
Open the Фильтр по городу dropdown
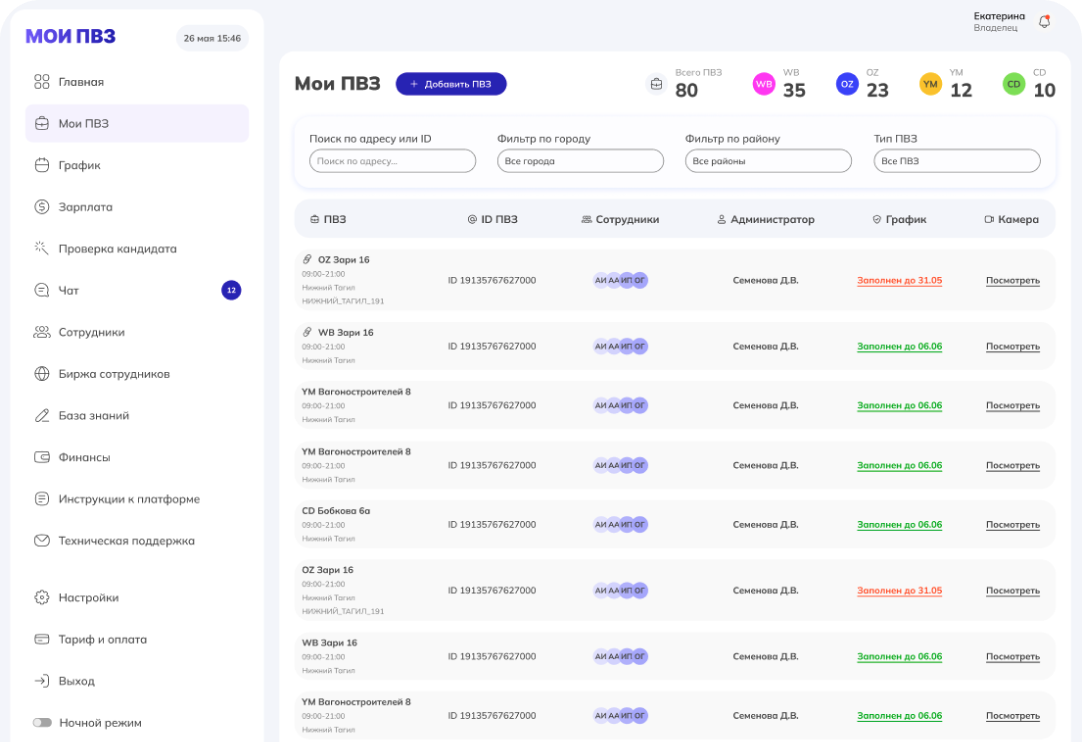click(x=580, y=161)
